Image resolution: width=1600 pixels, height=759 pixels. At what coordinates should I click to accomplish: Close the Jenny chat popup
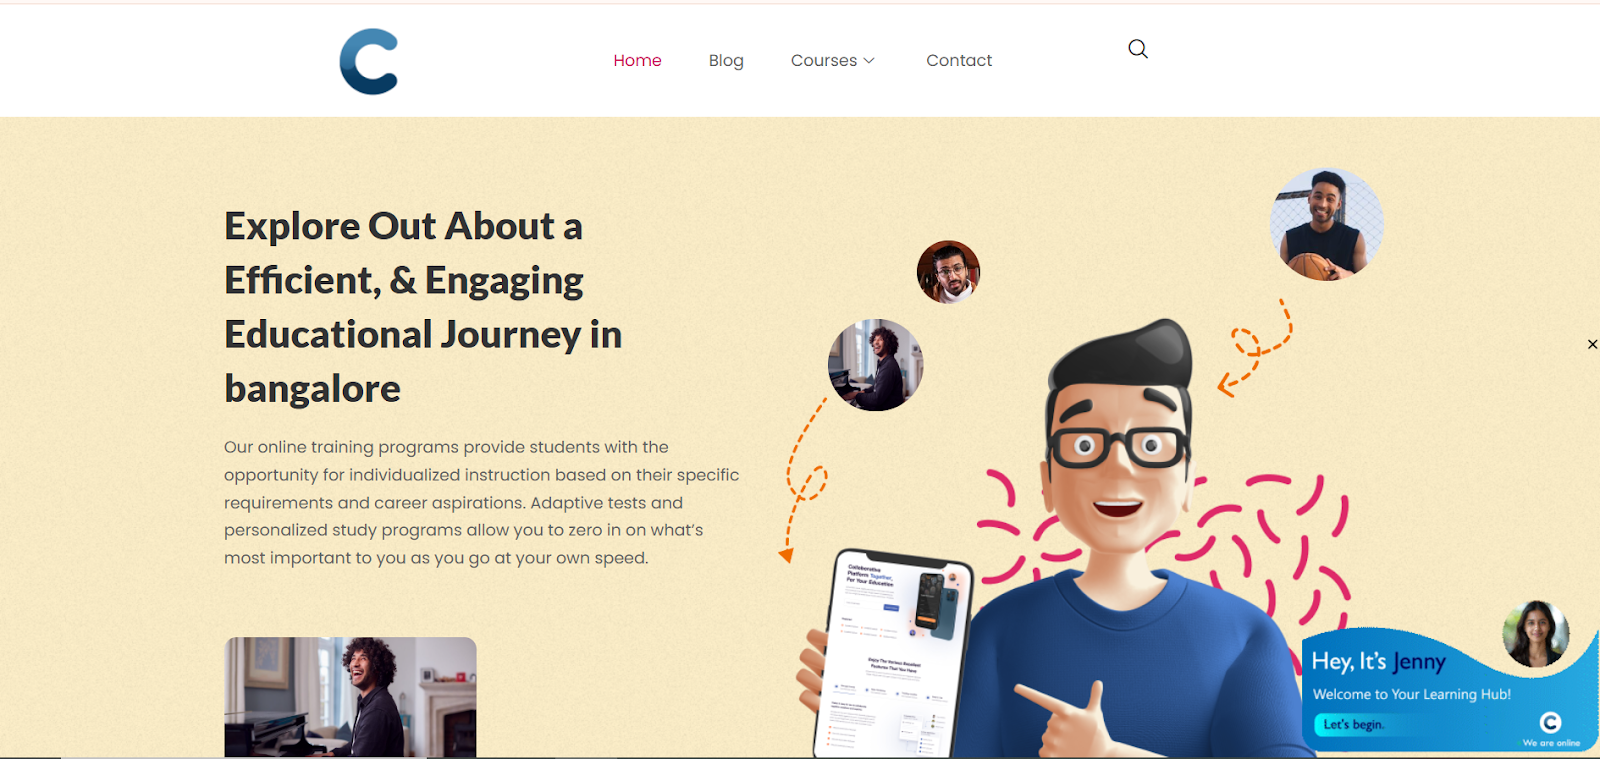[x=1592, y=344]
